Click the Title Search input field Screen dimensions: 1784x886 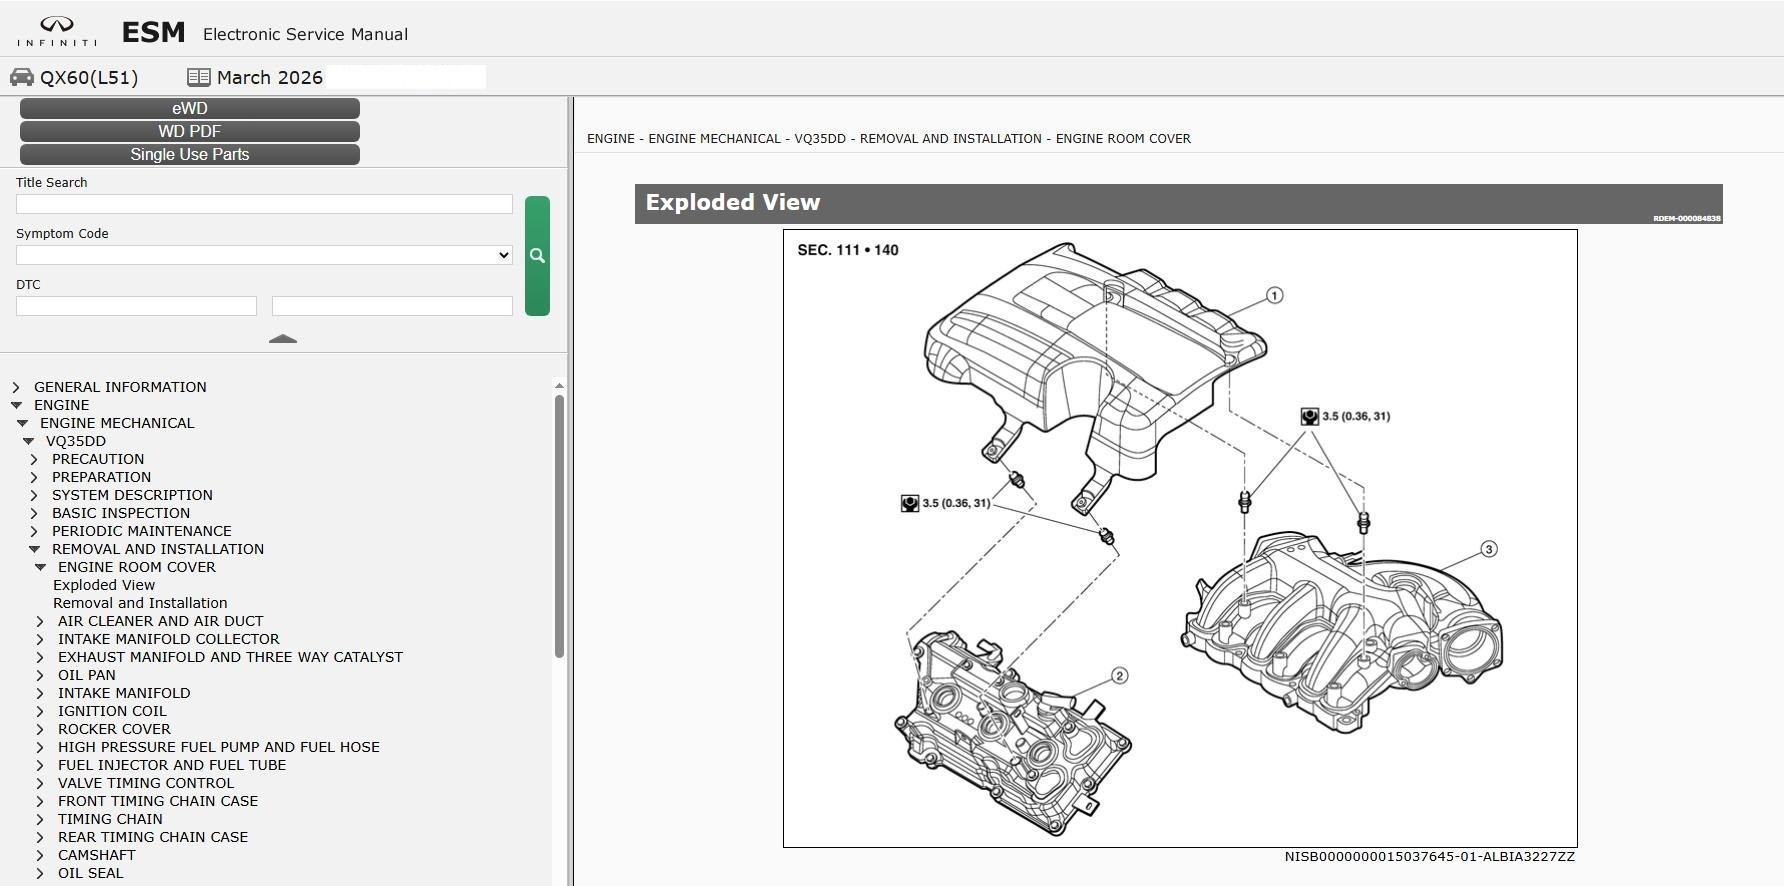coord(264,204)
